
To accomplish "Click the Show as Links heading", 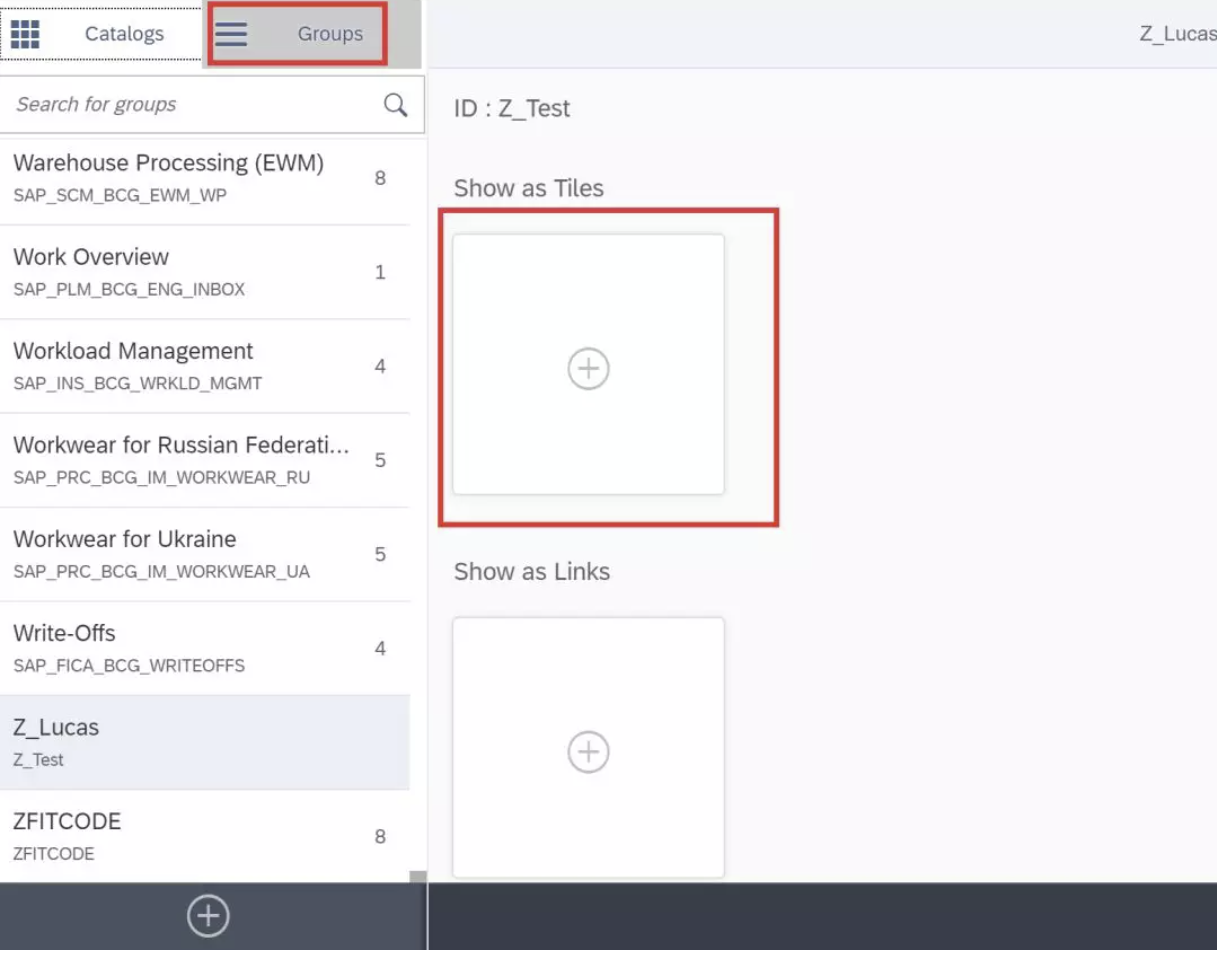I will tap(532, 572).
